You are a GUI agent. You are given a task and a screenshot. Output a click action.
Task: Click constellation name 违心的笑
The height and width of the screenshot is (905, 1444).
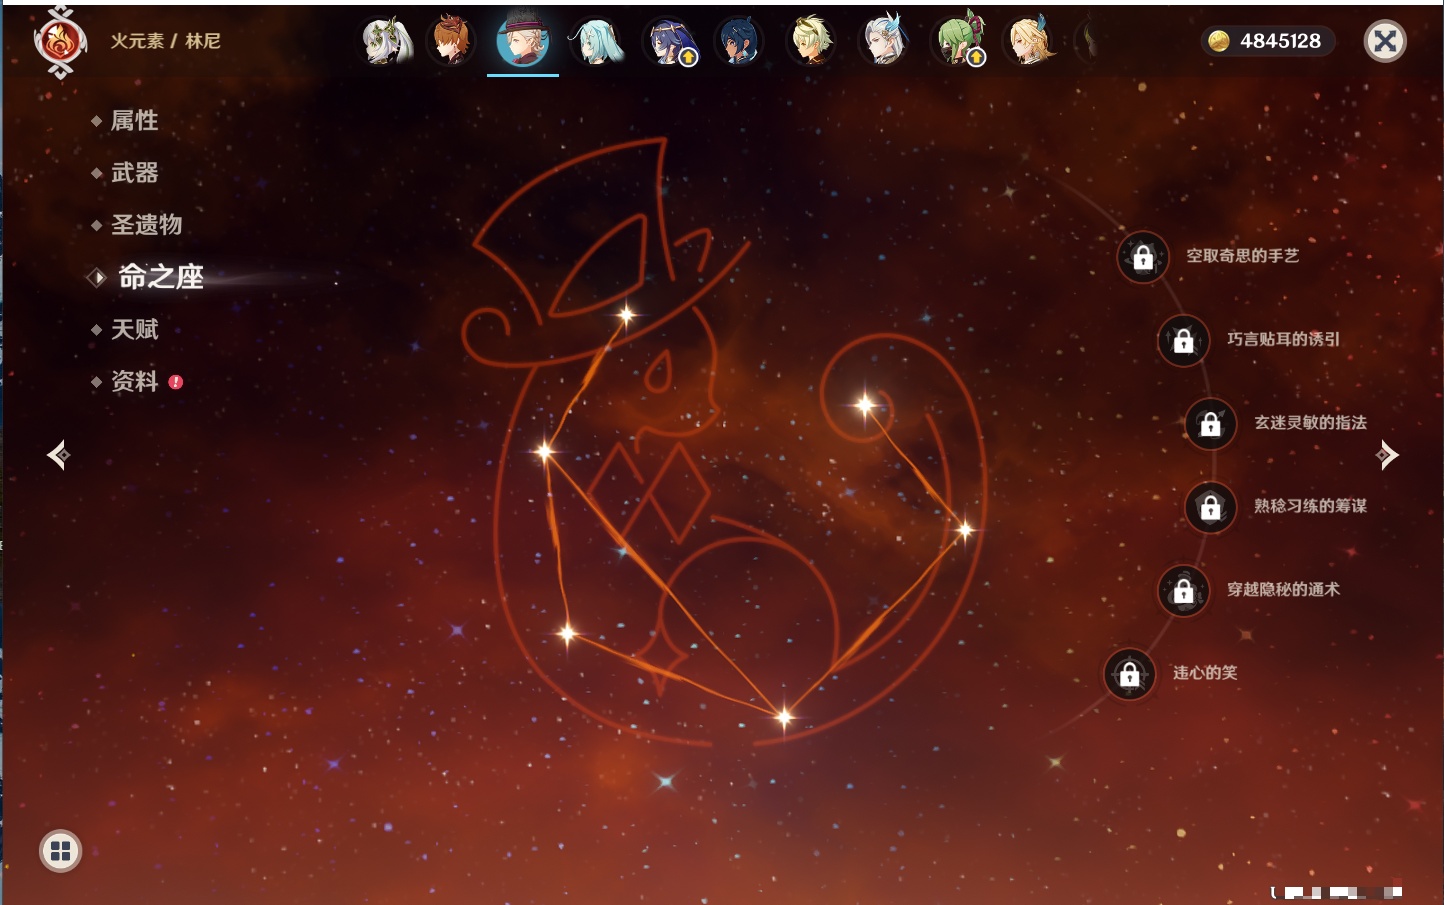point(1205,673)
